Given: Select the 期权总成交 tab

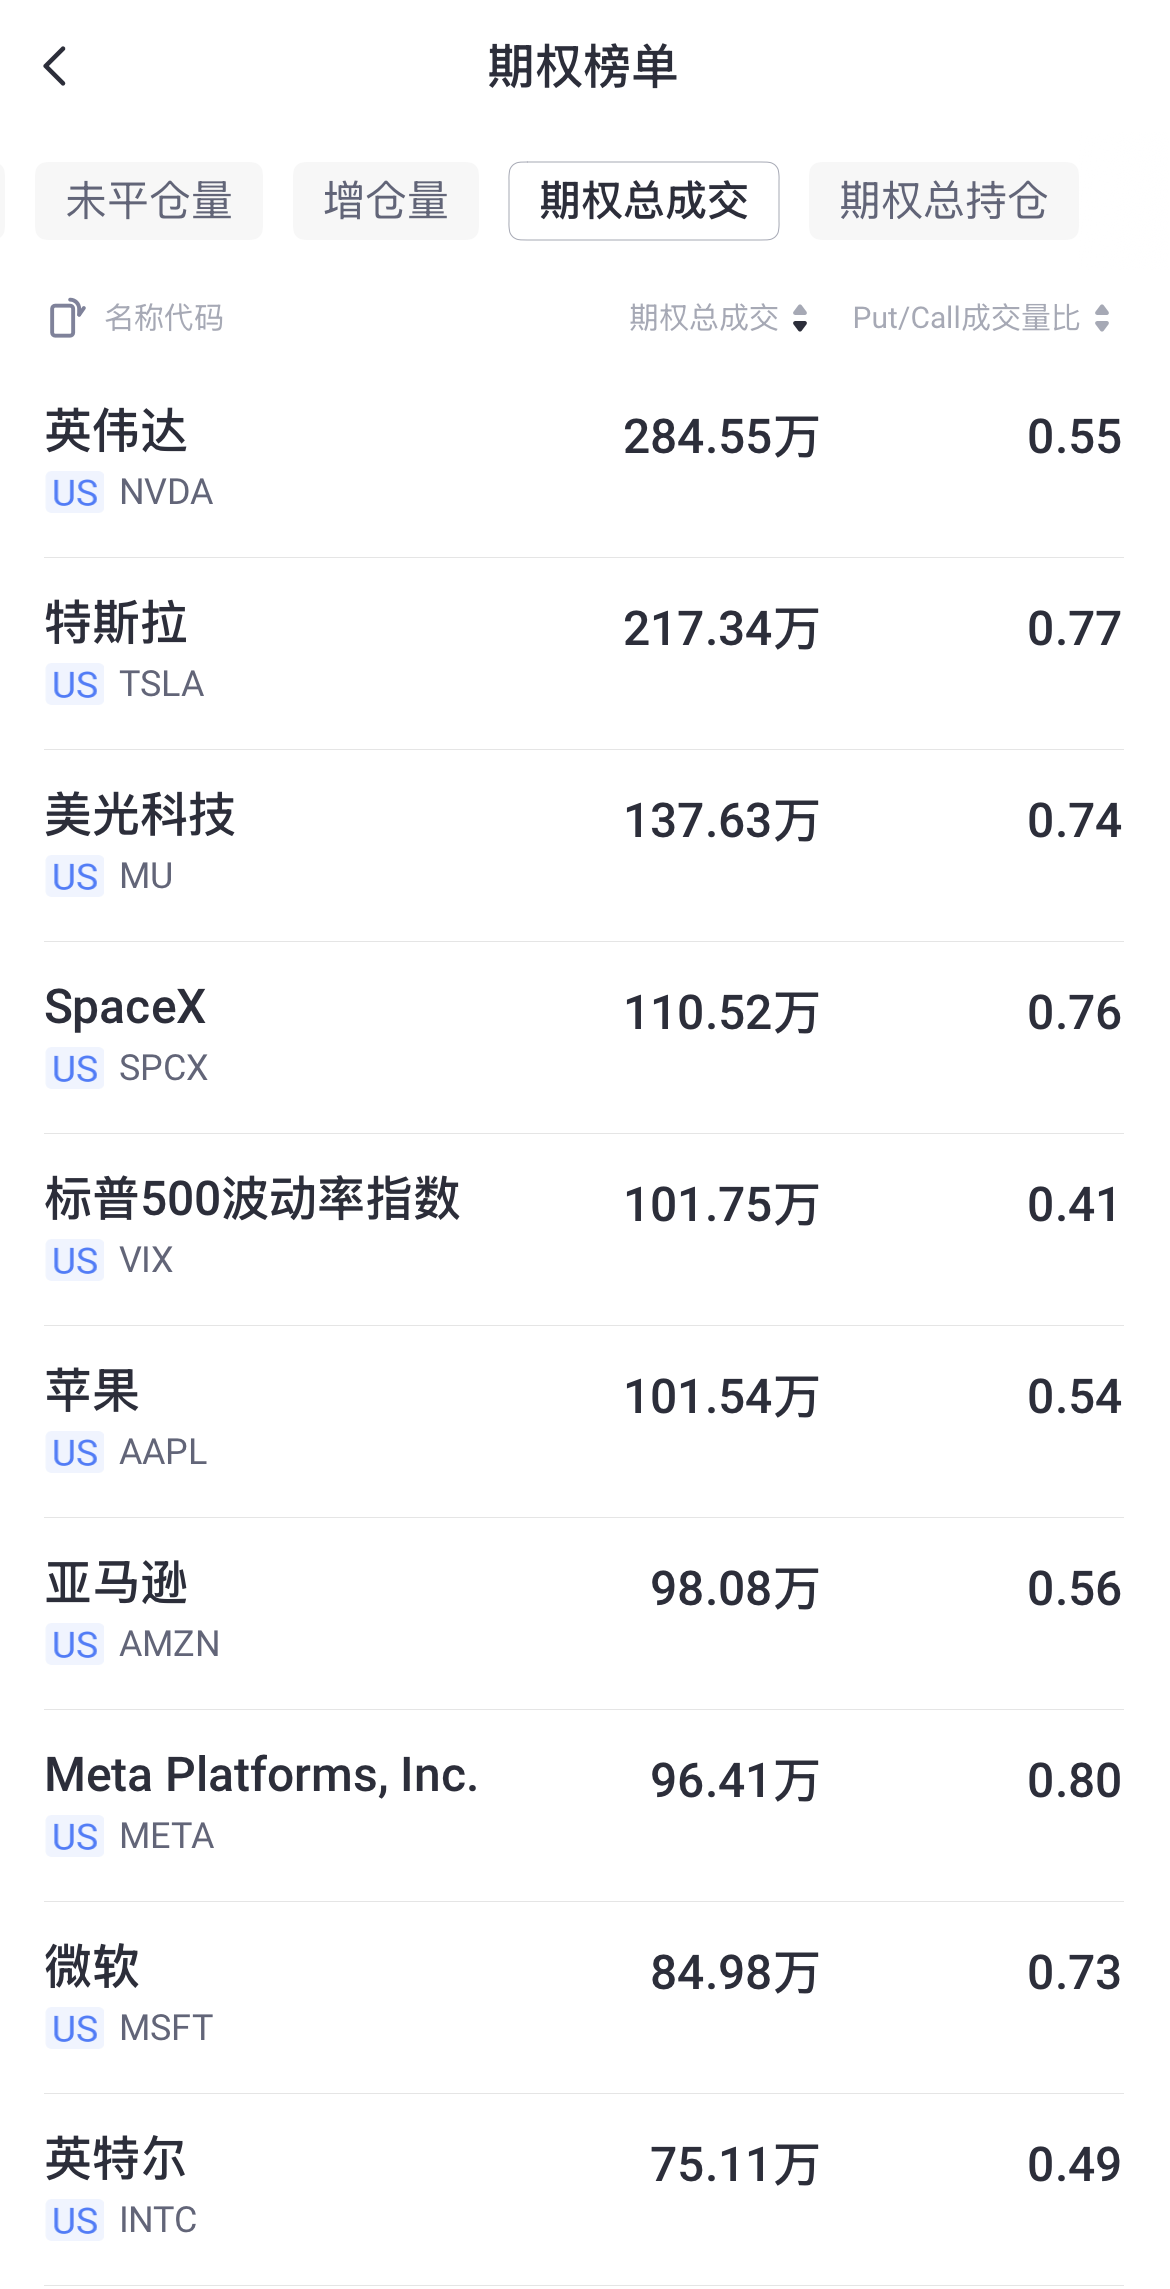Looking at the screenshot, I should click(644, 201).
